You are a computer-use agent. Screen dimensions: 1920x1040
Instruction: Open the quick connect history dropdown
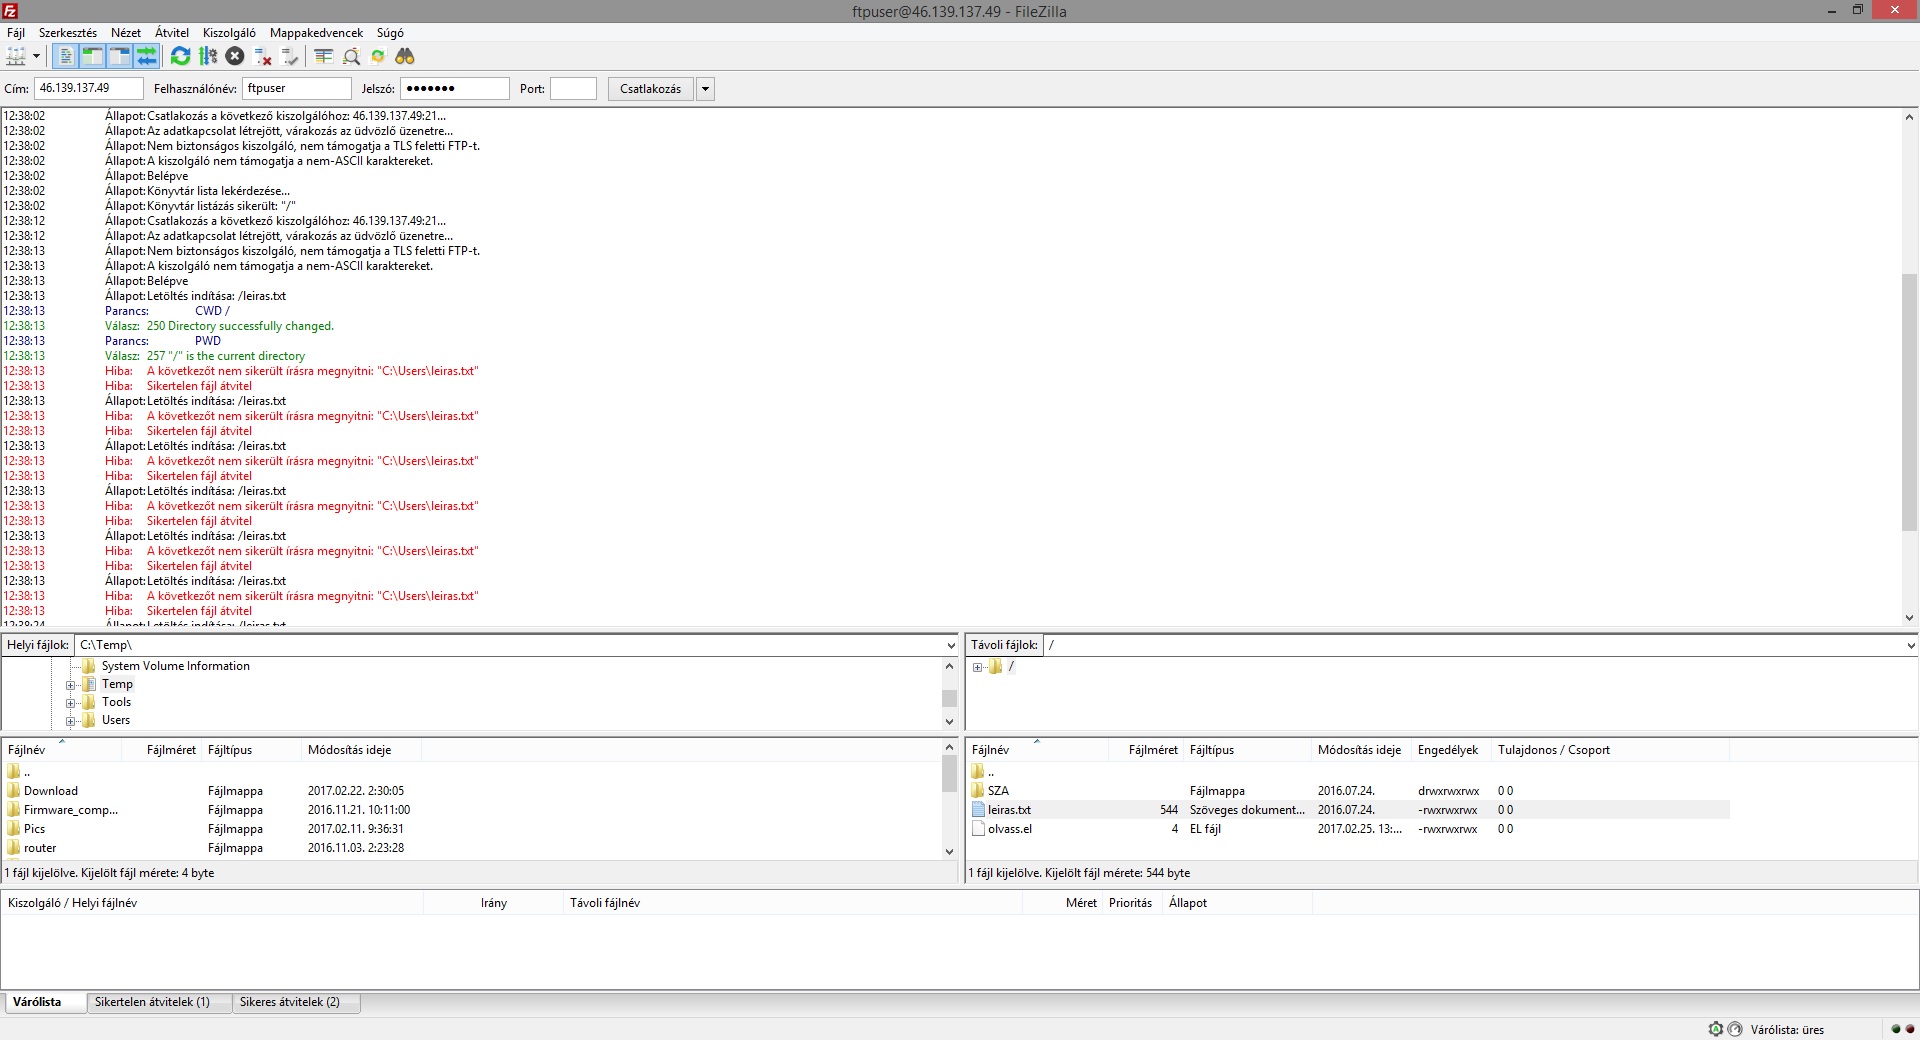[x=705, y=89]
